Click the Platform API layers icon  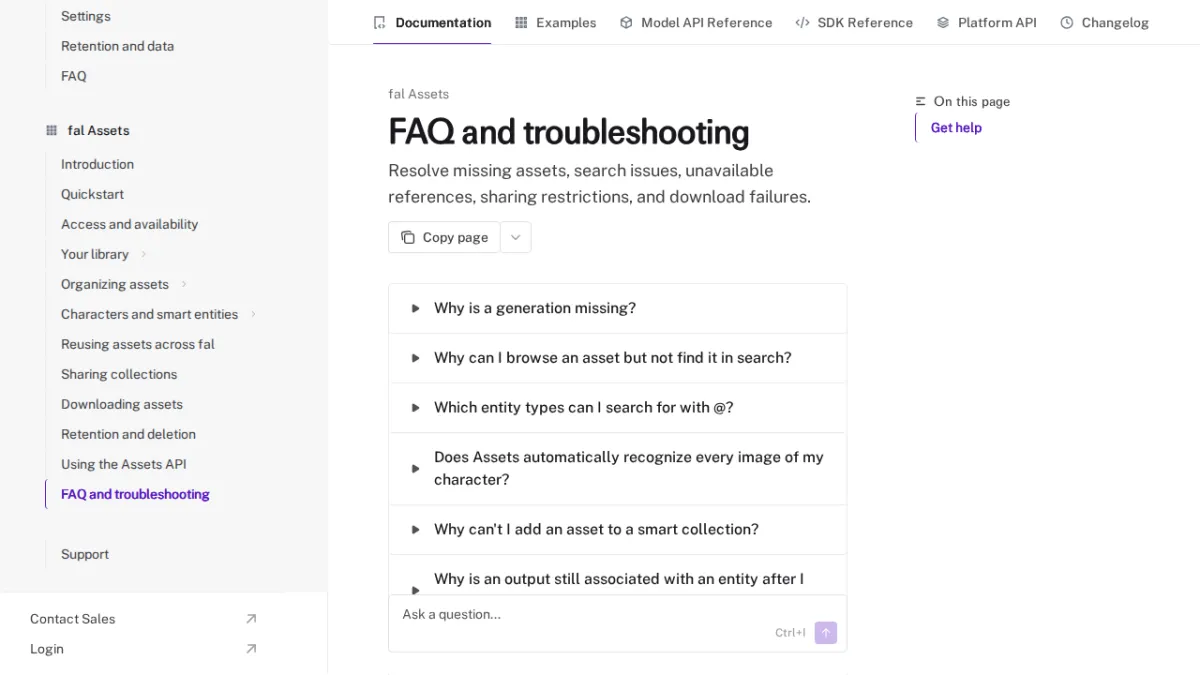[x=943, y=22]
